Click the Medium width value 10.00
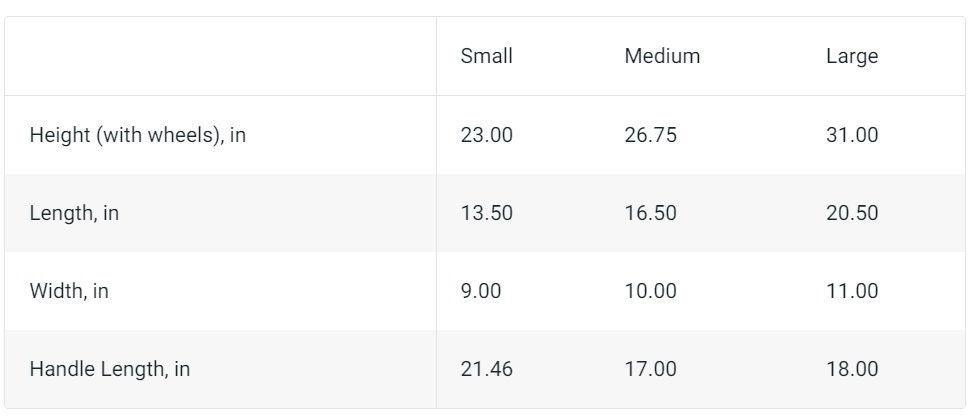This screenshot has width=969, height=418. (650, 291)
